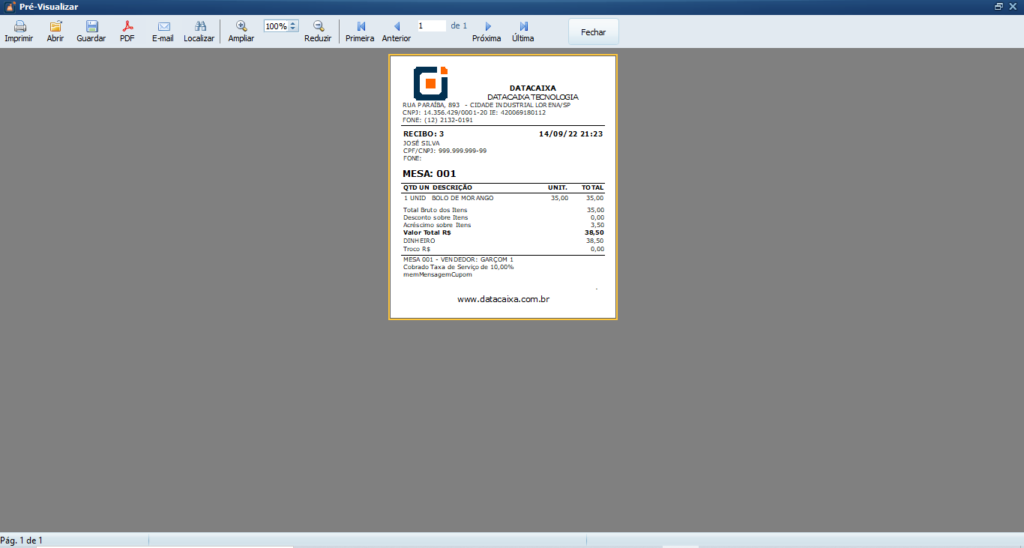Click the page number input field

tap(431, 26)
